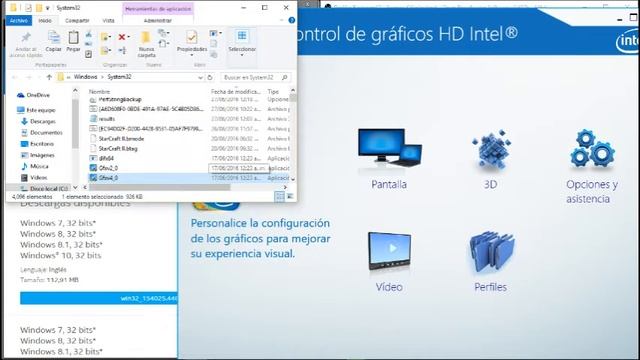This screenshot has width=640, height=360.
Task: Open Imágenes in the navigation pane
Action: click(38, 155)
